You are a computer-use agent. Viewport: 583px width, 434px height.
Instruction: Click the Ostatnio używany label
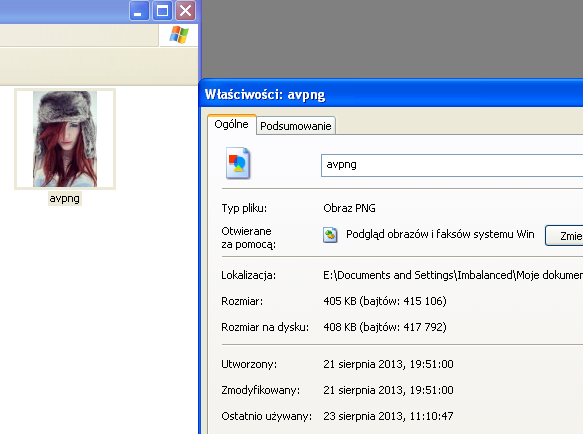267,416
